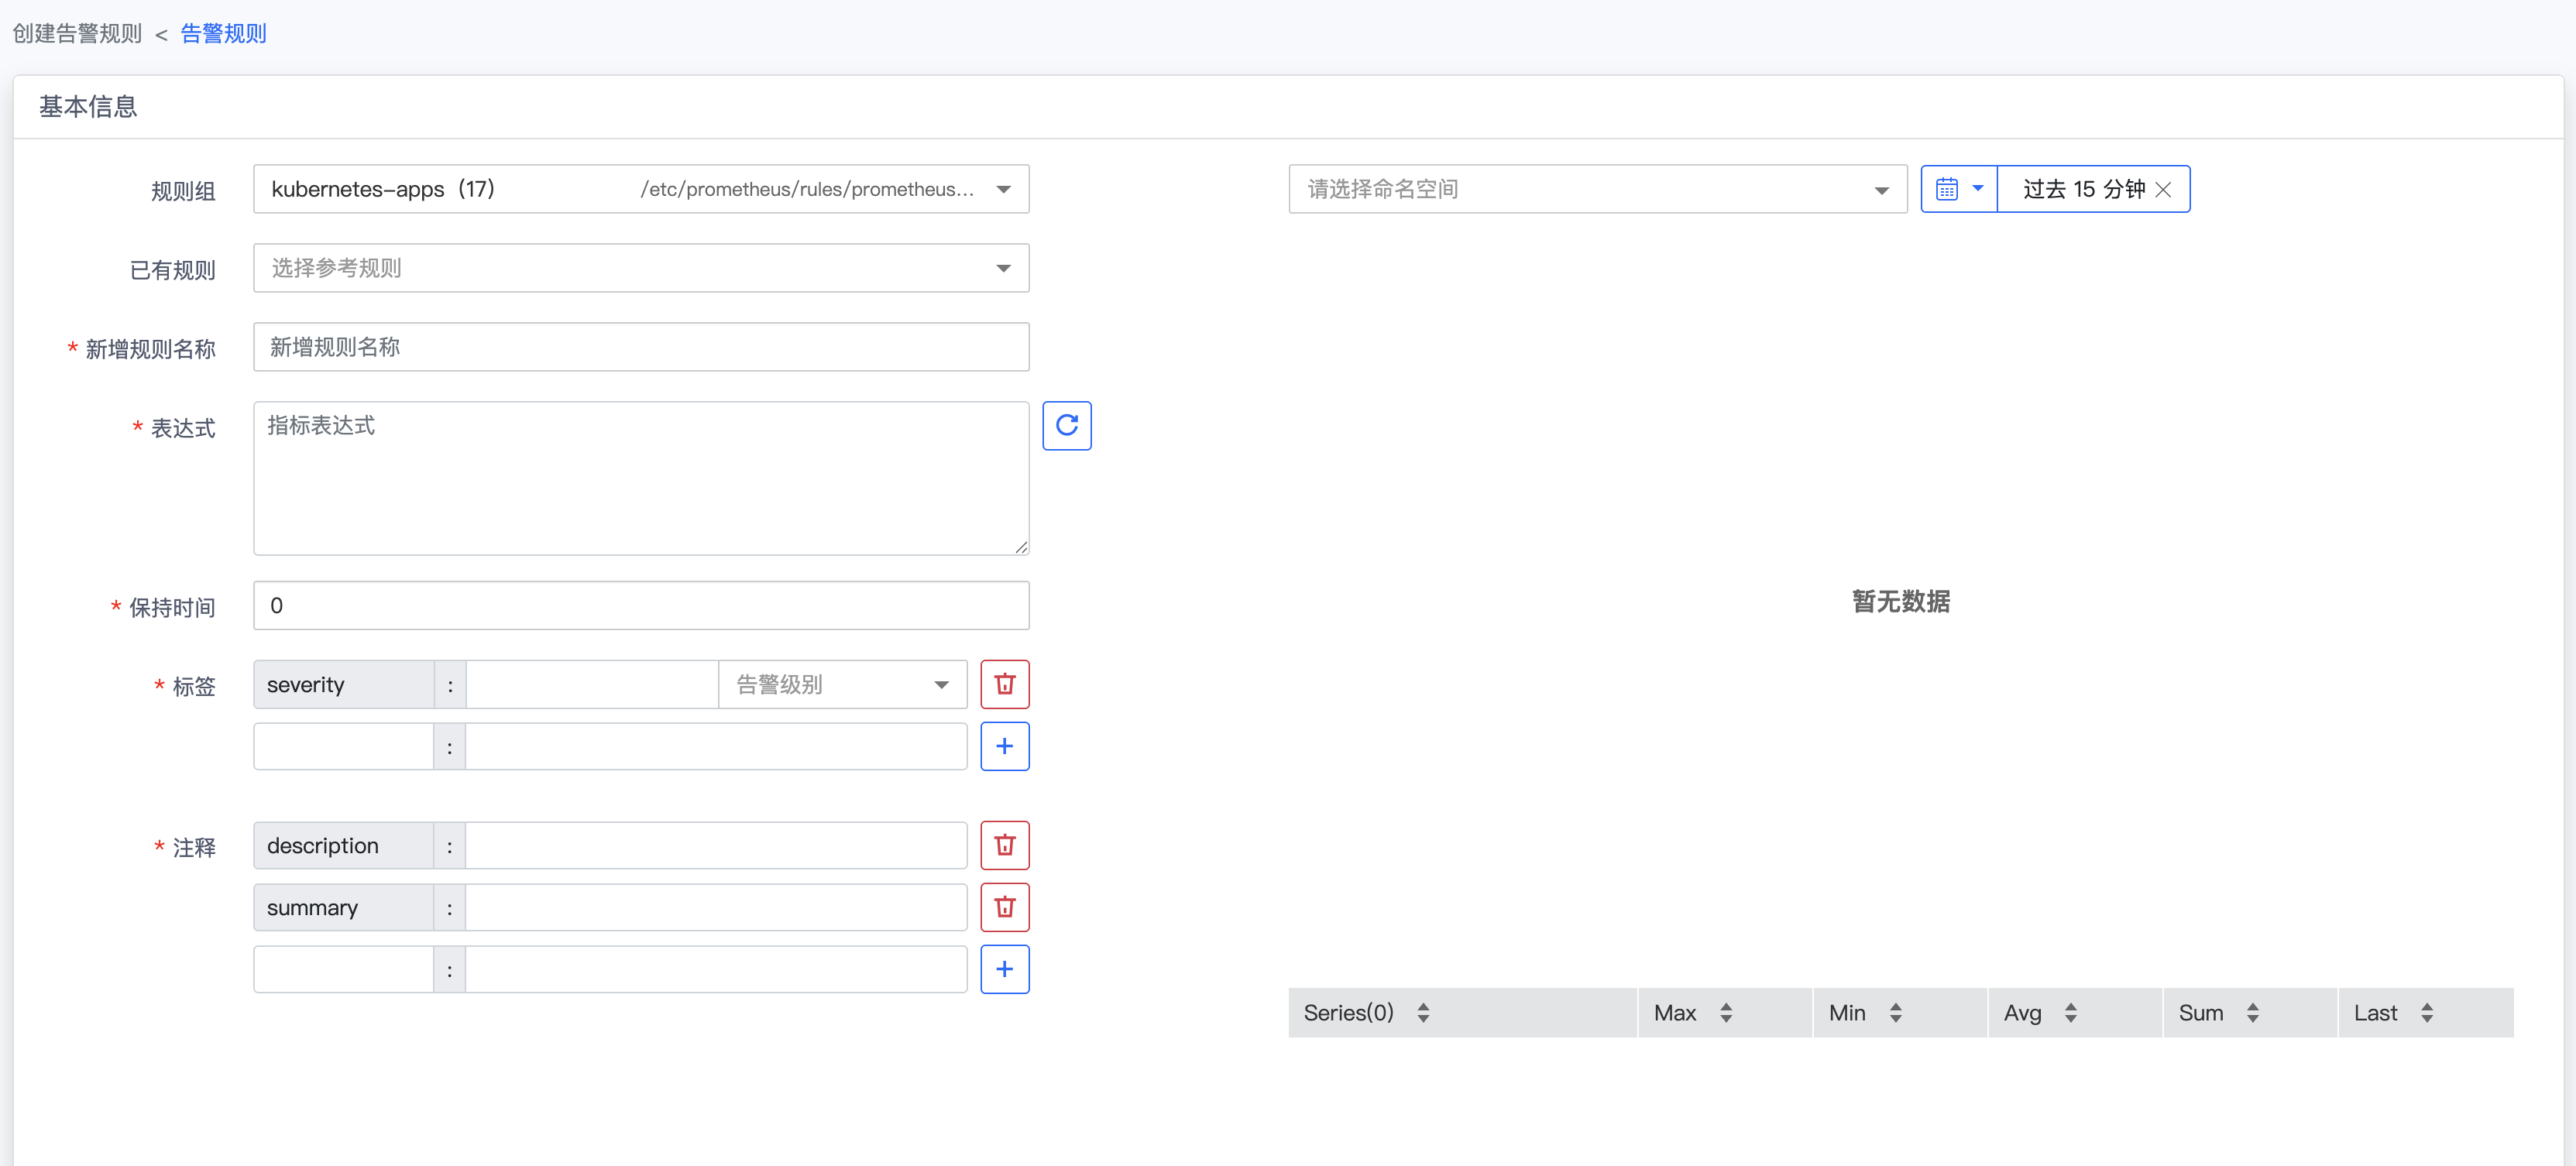Viewport: 2576px width, 1166px height.
Task: Open the 请选择命名空间 namespace dropdown
Action: [x=1597, y=189]
